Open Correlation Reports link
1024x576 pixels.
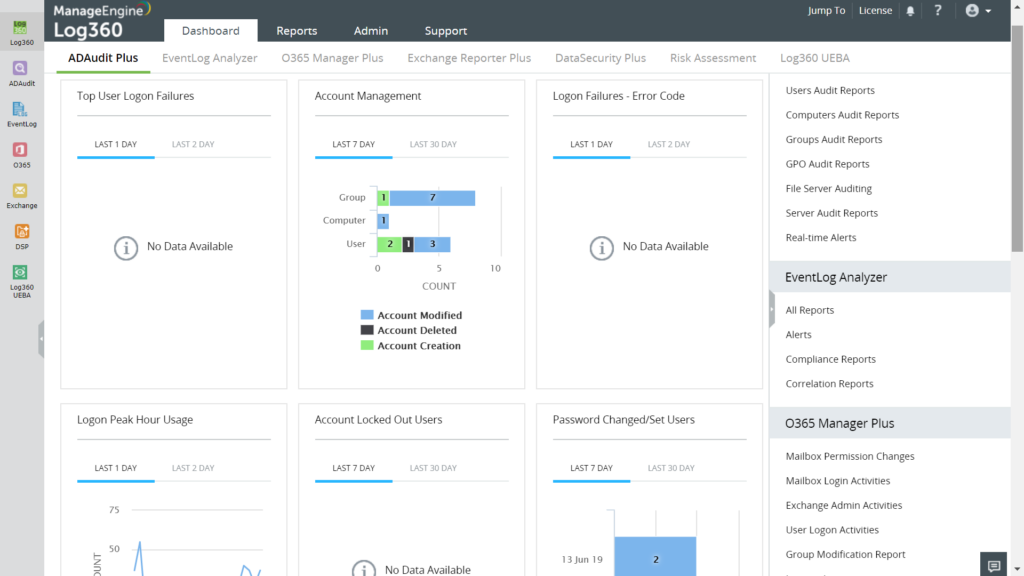(829, 384)
